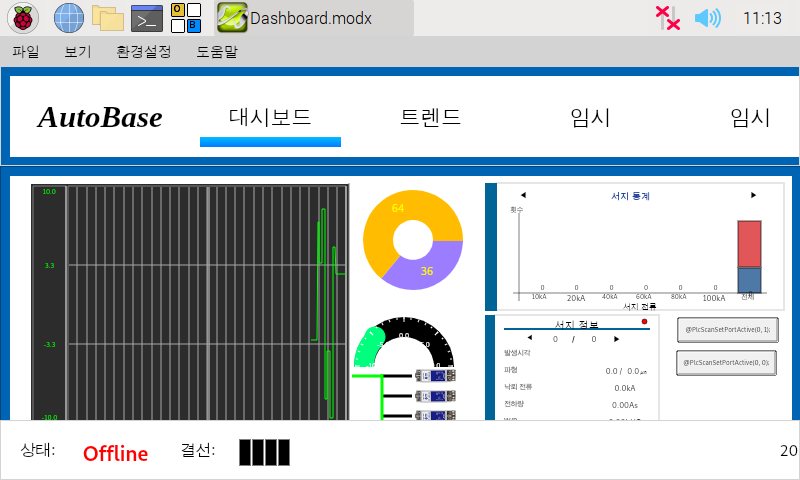Select the Dashboard.modx taskbar window entry

[x=314, y=18]
